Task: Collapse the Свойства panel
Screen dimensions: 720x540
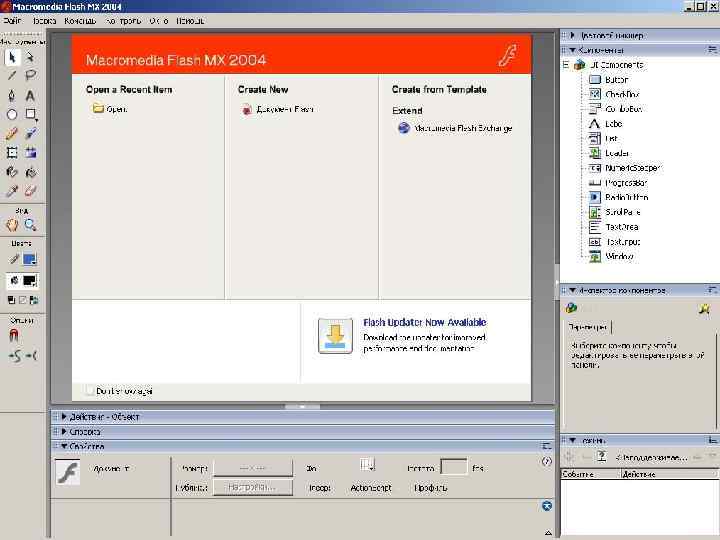Action: (64, 446)
